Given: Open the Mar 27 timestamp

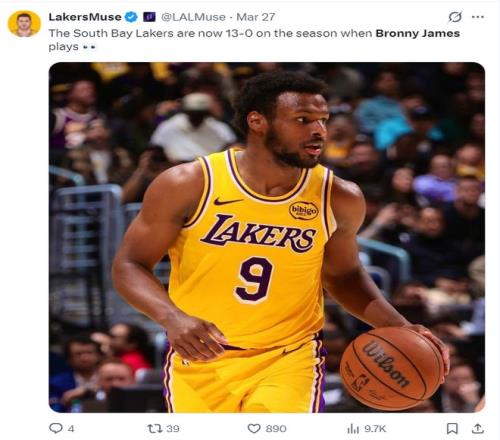Looking at the screenshot, I should pos(256,17).
